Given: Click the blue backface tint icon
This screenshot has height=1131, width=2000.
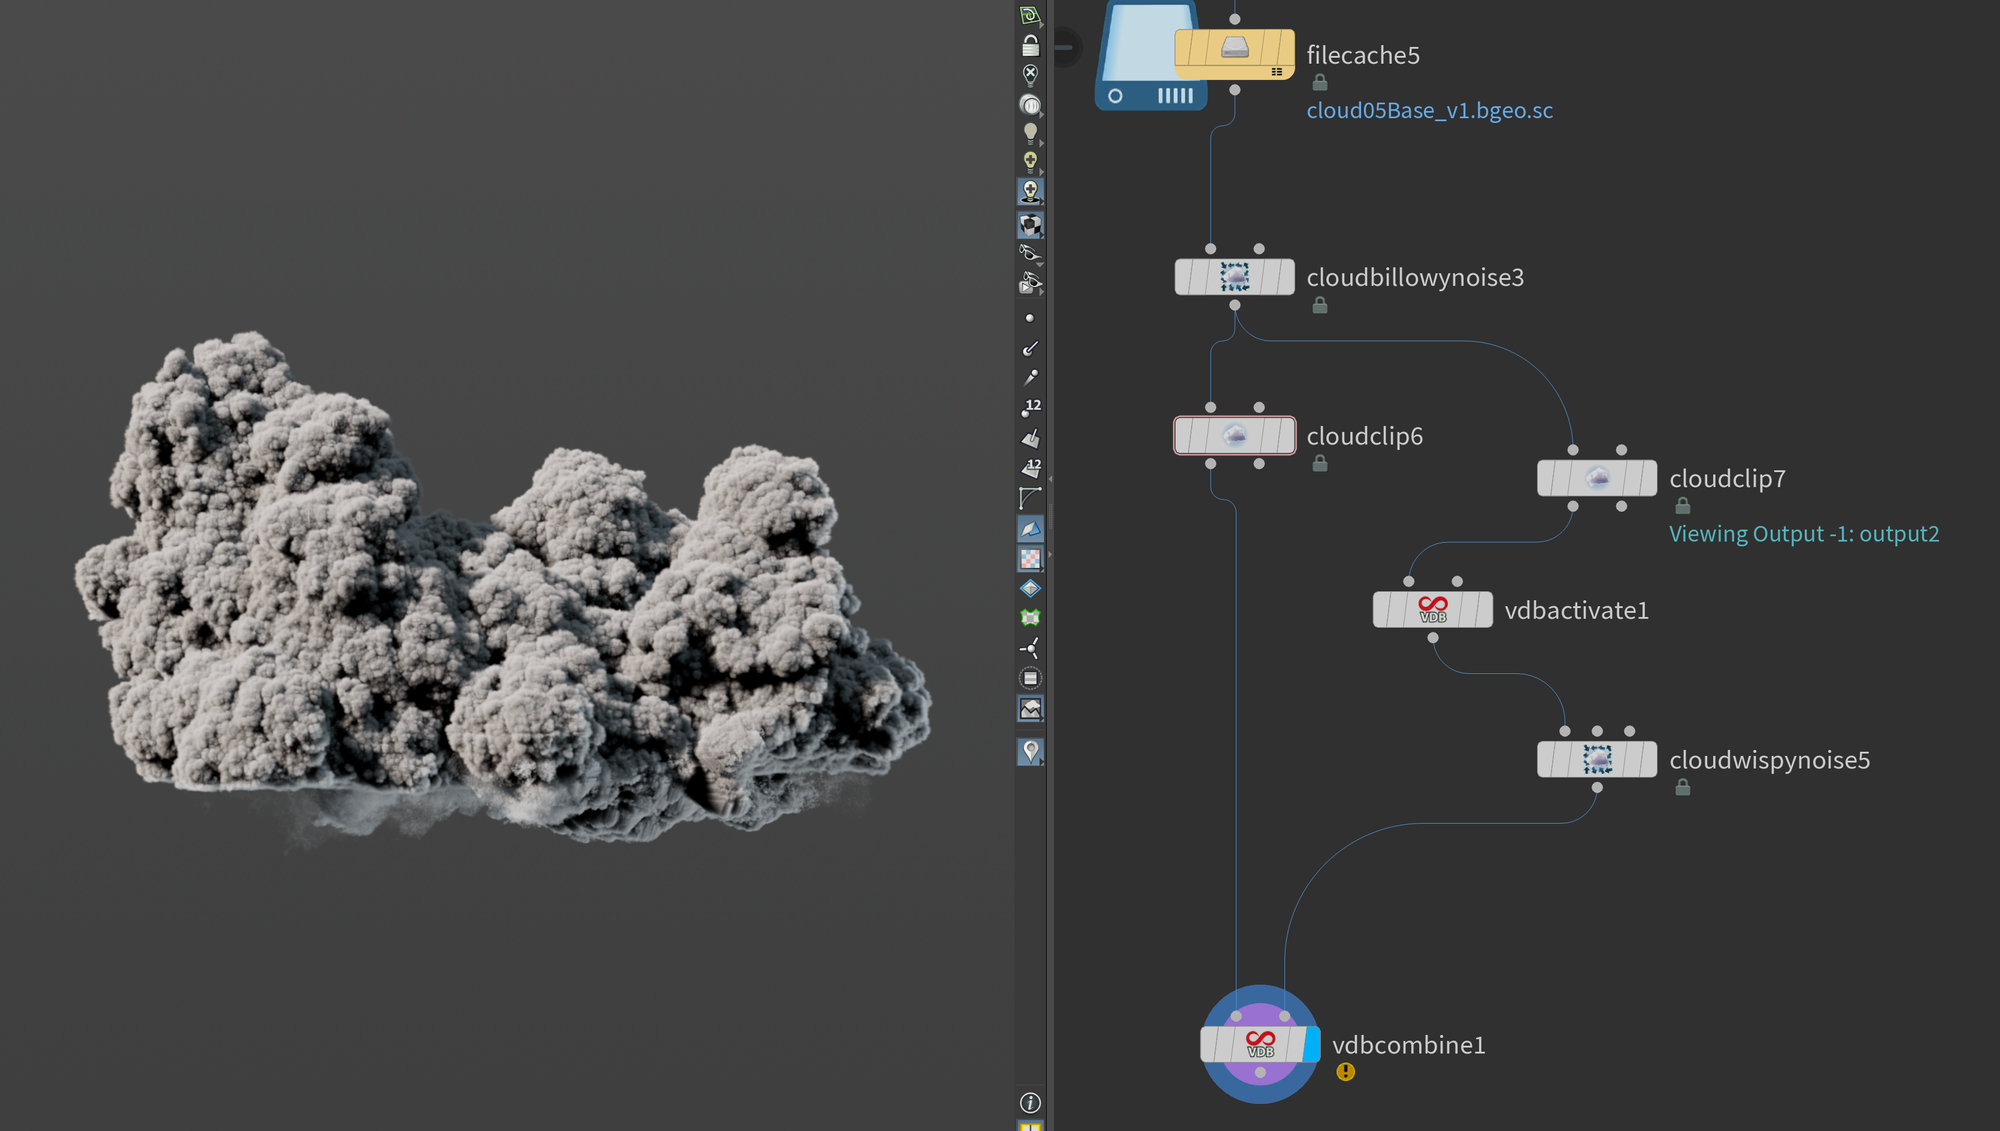Looking at the screenshot, I should 1030,528.
